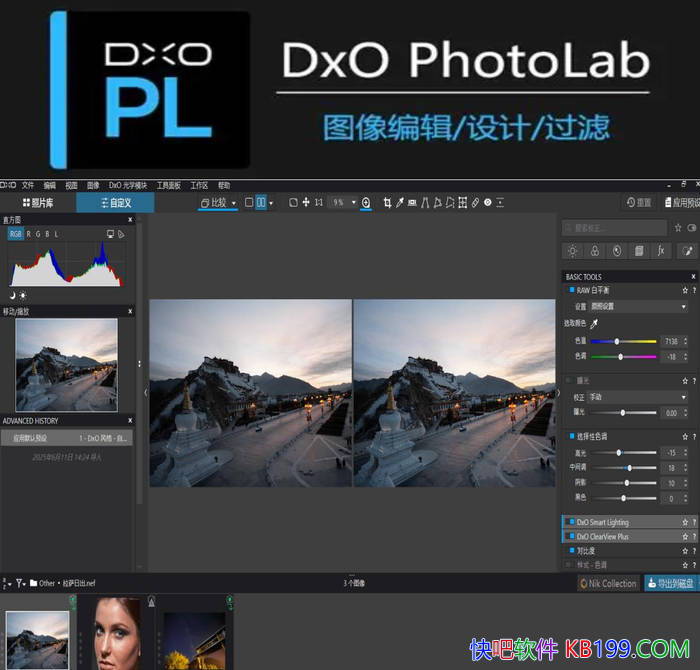700x670 pixels.
Task: Click the Nik Collection button
Action: pos(608,583)
